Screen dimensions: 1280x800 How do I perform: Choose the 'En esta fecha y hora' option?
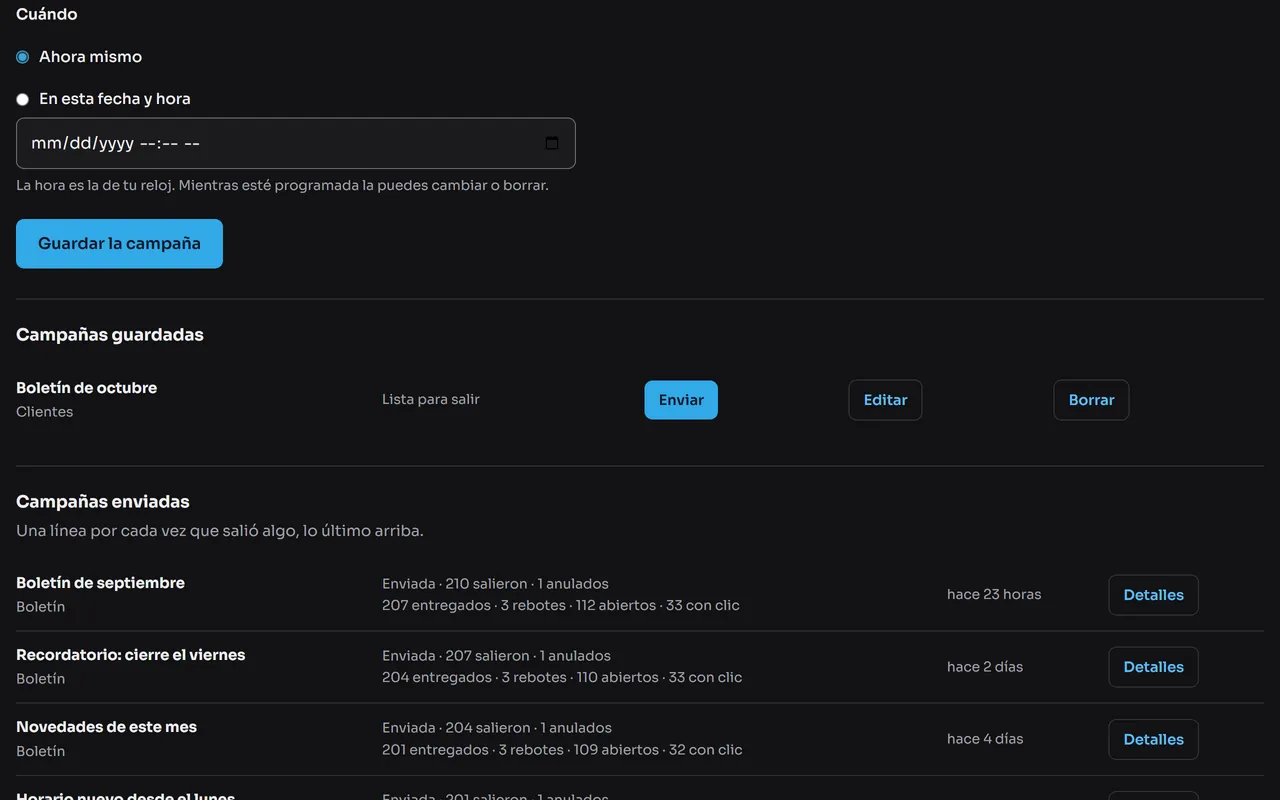pyautogui.click(x=22, y=99)
